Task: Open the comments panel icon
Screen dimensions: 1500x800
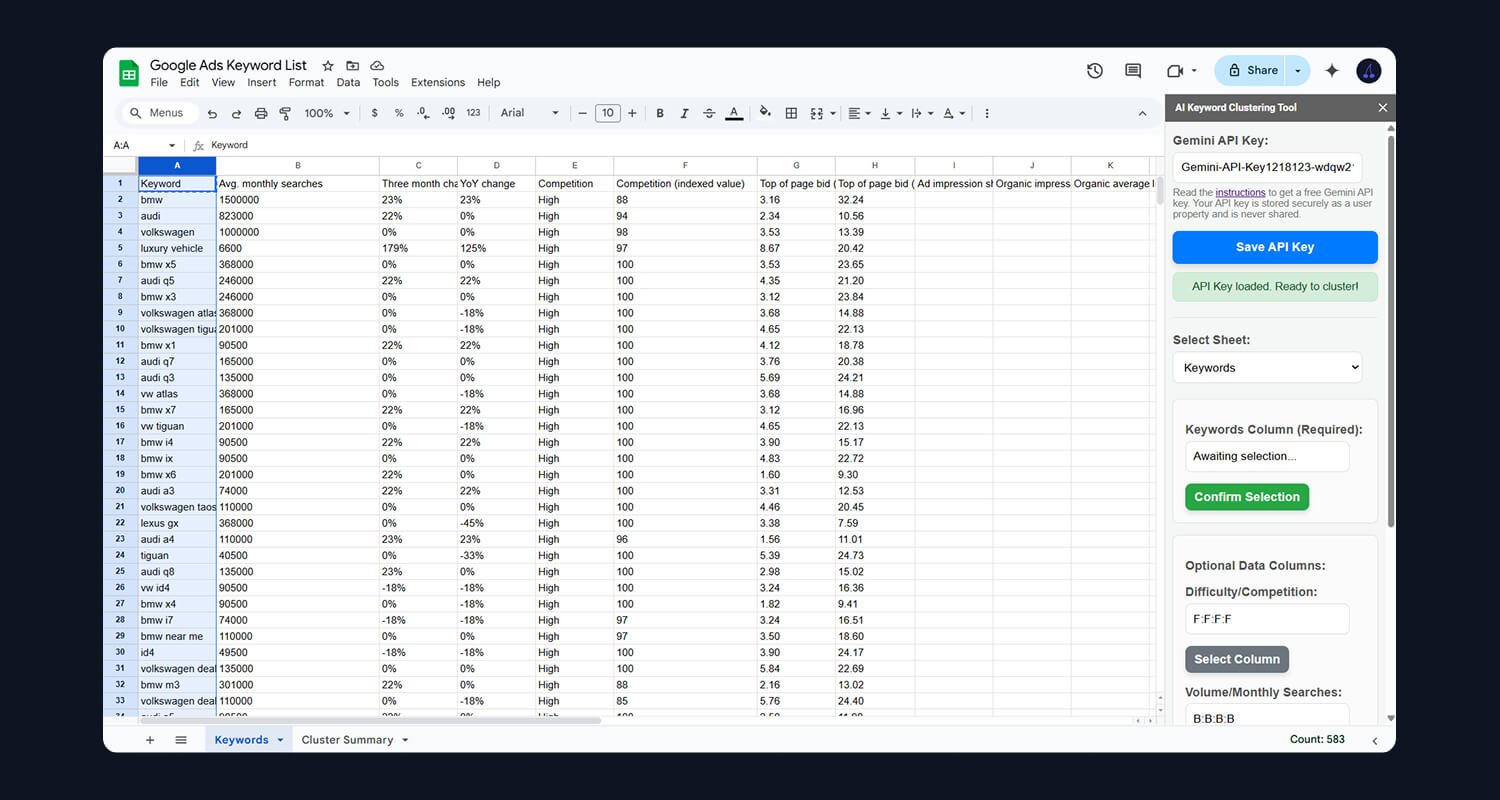Action: pyautogui.click(x=1133, y=71)
